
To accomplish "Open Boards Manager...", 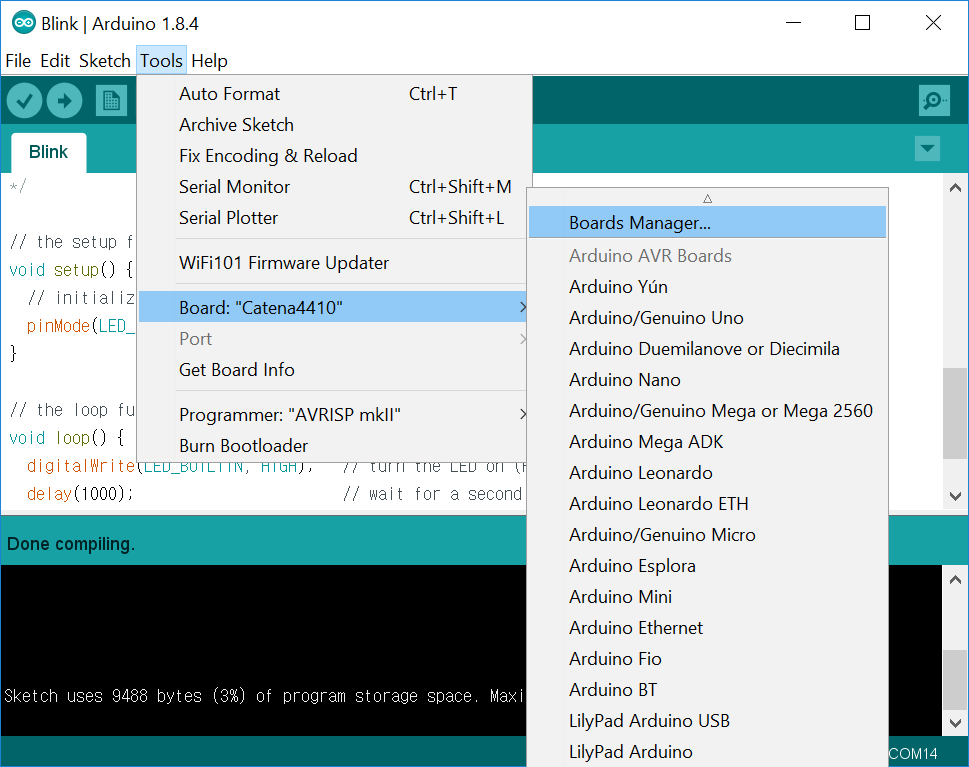I will pyautogui.click(x=707, y=222).
